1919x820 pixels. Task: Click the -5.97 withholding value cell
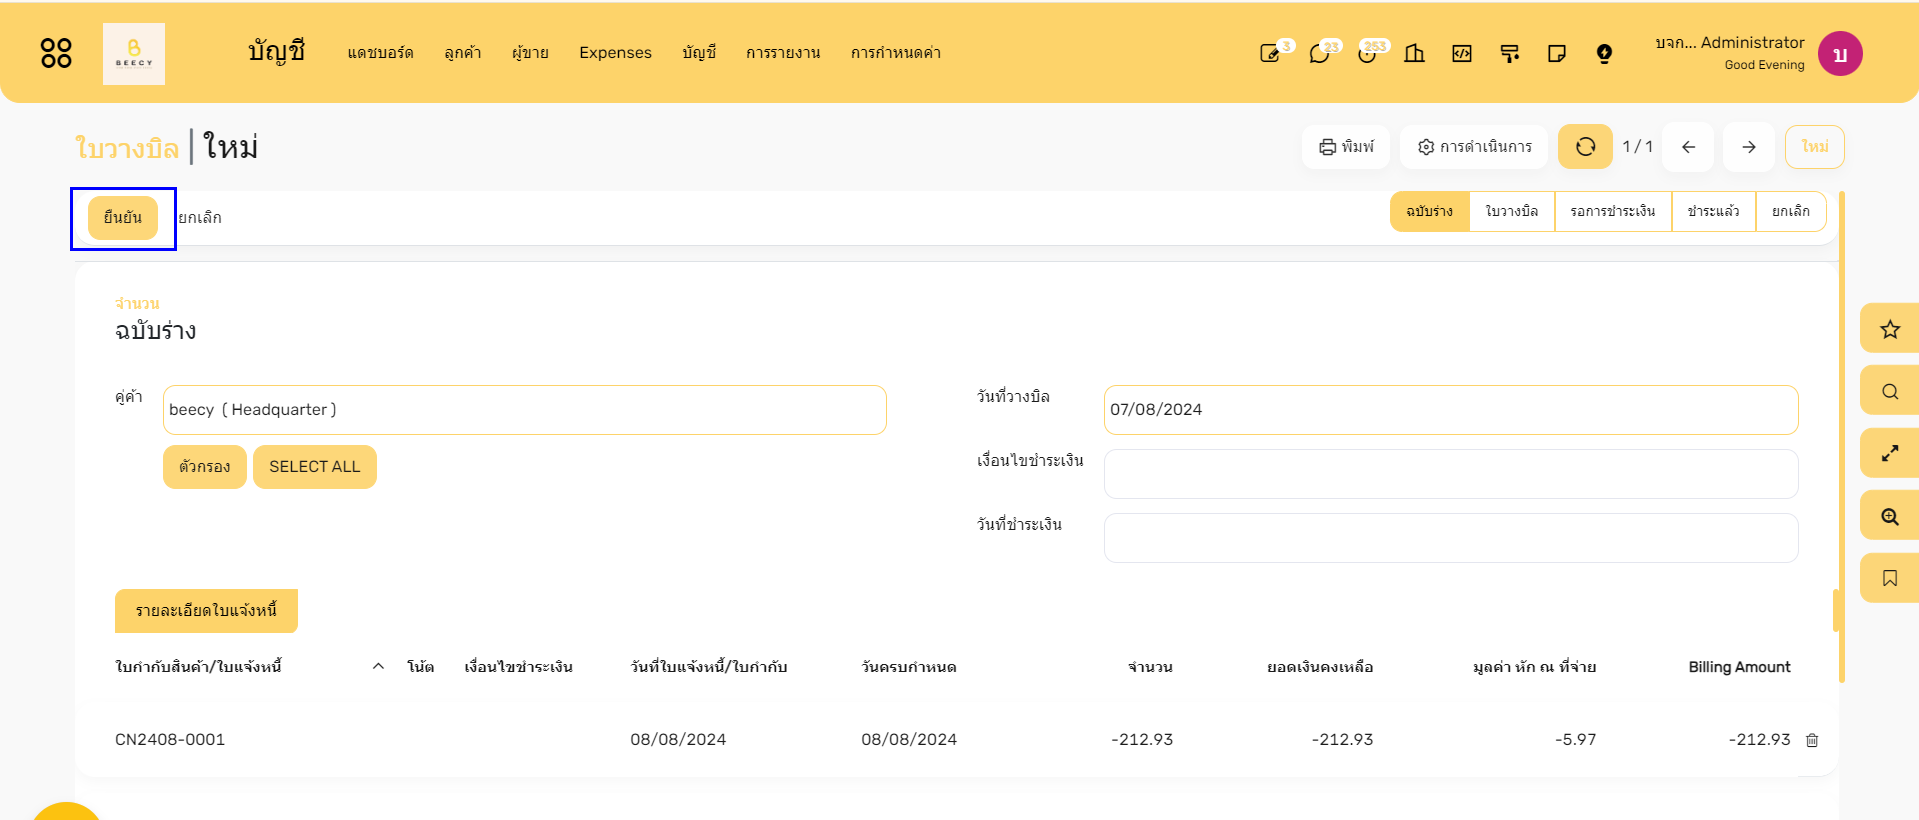coord(1575,740)
